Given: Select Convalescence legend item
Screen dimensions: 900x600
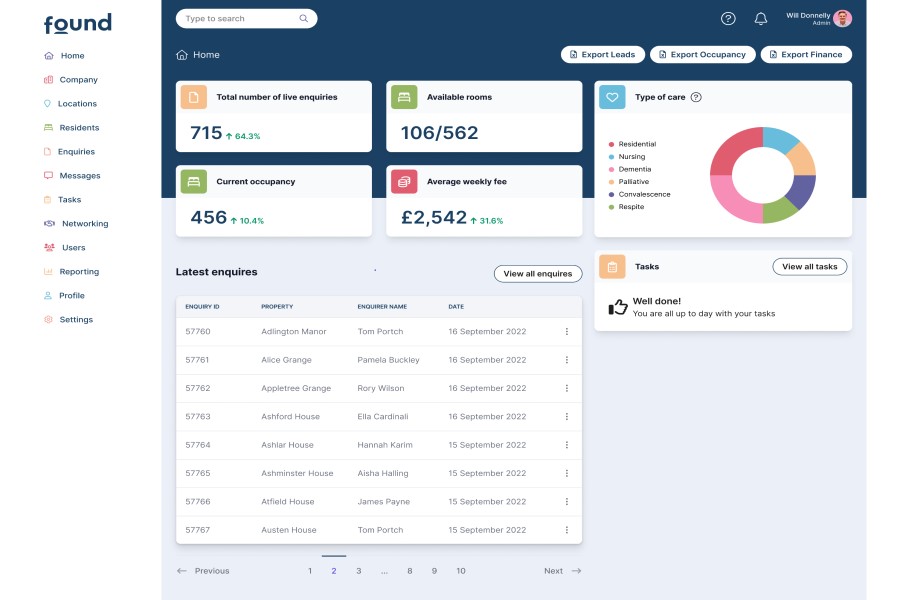Looking at the screenshot, I should pos(639,194).
